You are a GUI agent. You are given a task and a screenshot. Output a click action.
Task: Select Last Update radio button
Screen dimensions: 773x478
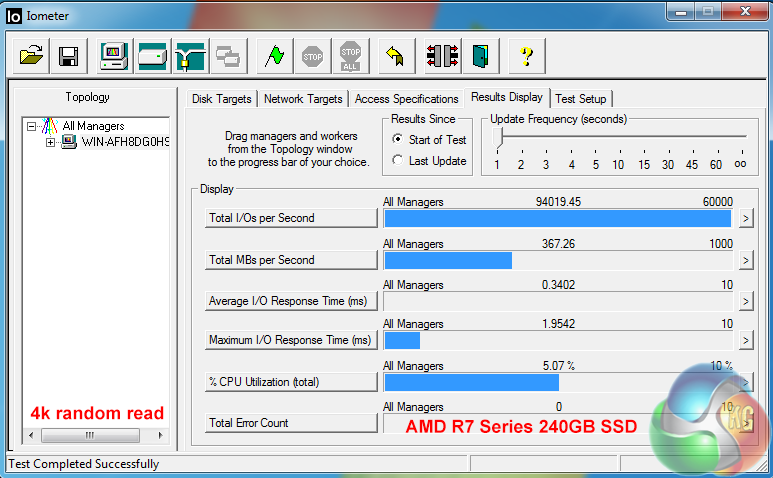397,160
